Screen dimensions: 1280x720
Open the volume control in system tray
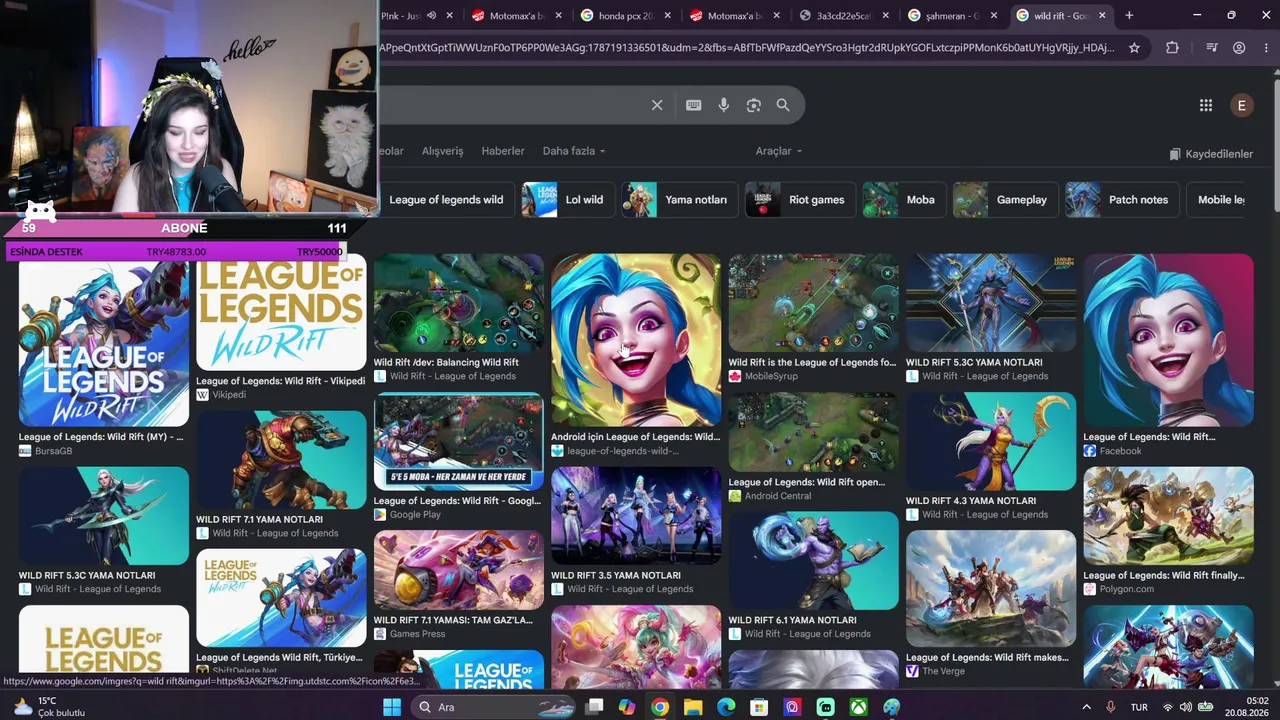click(x=1185, y=707)
